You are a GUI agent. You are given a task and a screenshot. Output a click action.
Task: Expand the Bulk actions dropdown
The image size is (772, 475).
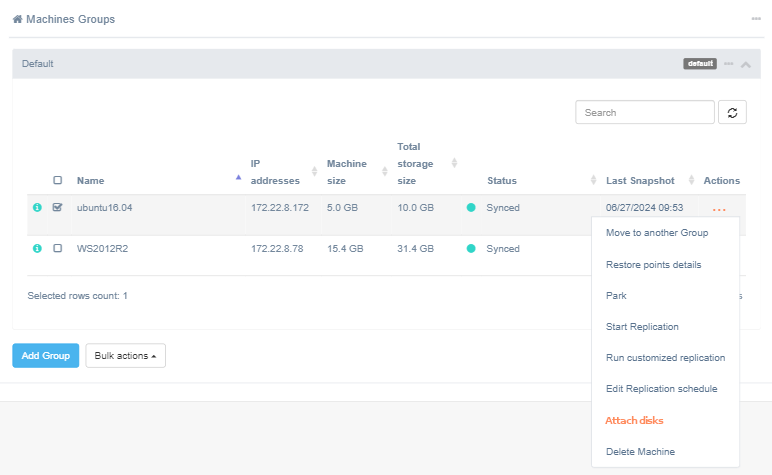125,356
